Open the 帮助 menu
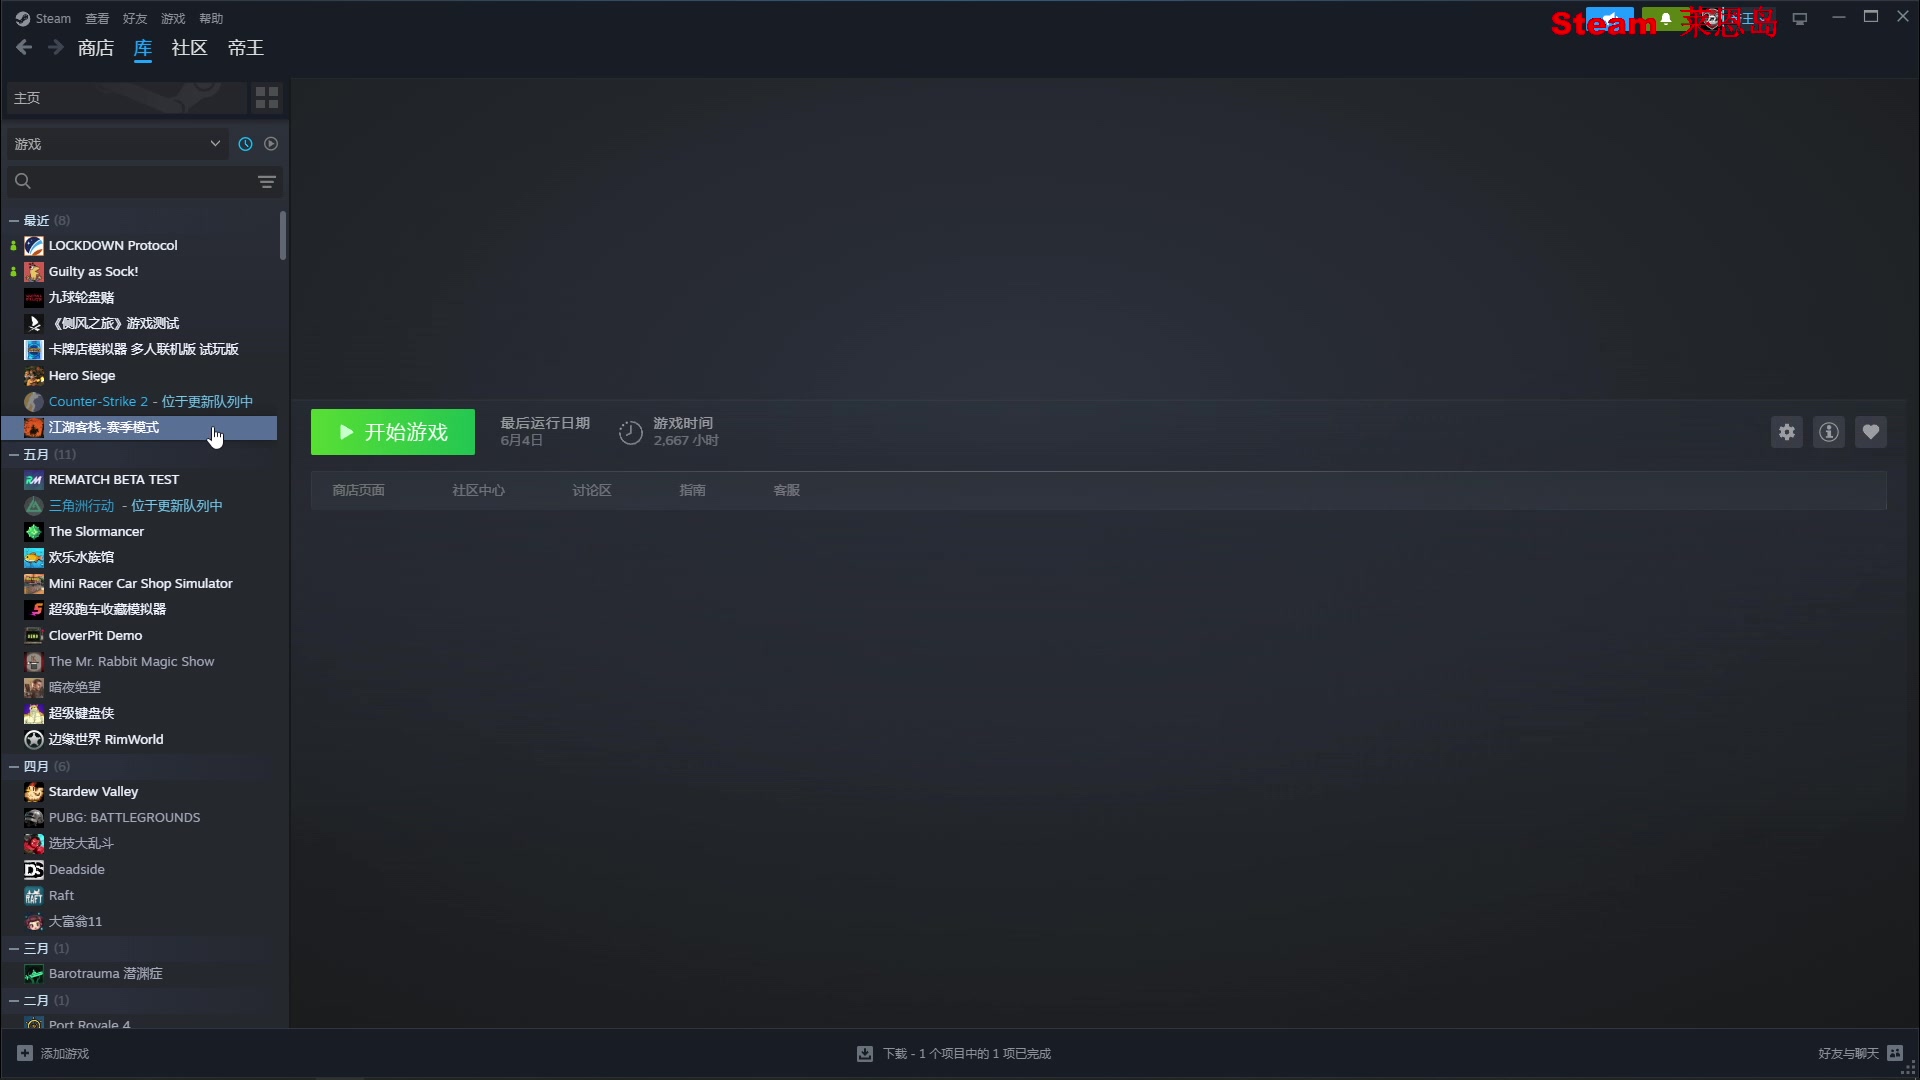Image resolution: width=1920 pixels, height=1080 pixels. pos(211,18)
